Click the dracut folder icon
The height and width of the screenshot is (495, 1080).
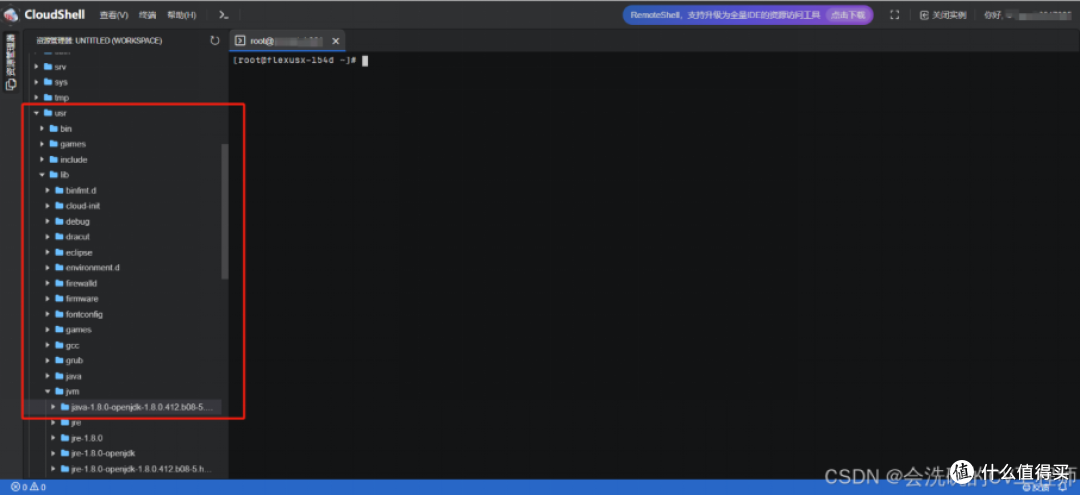pyautogui.click(x=59, y=237)
